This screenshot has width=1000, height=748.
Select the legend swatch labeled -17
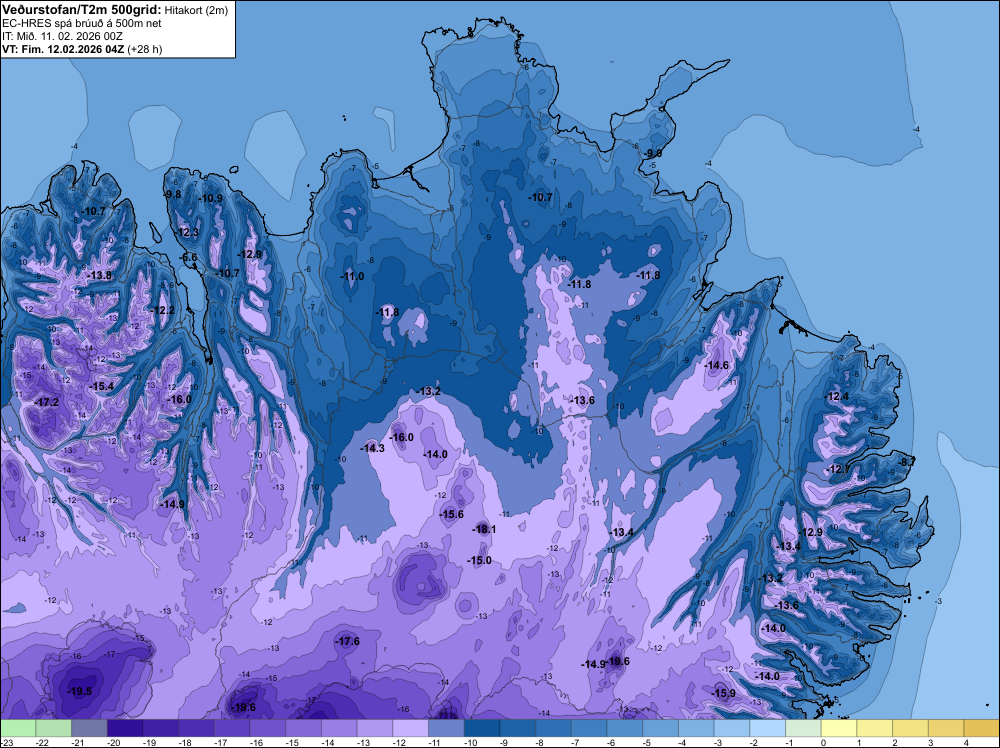232,728
